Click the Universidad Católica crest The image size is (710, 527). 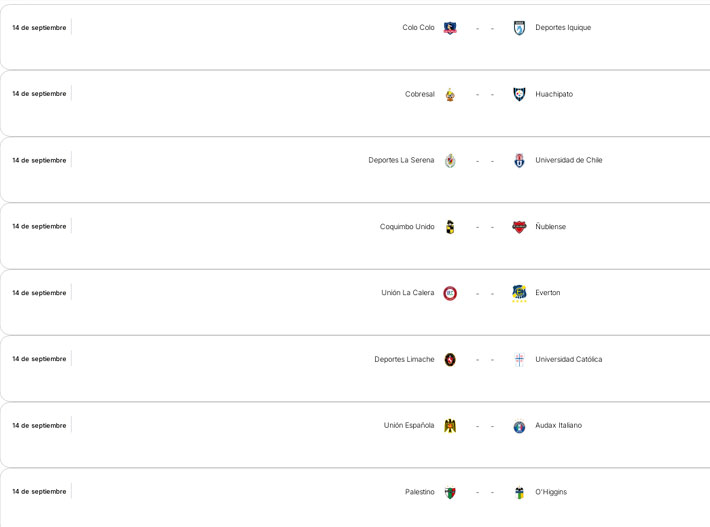519,359
